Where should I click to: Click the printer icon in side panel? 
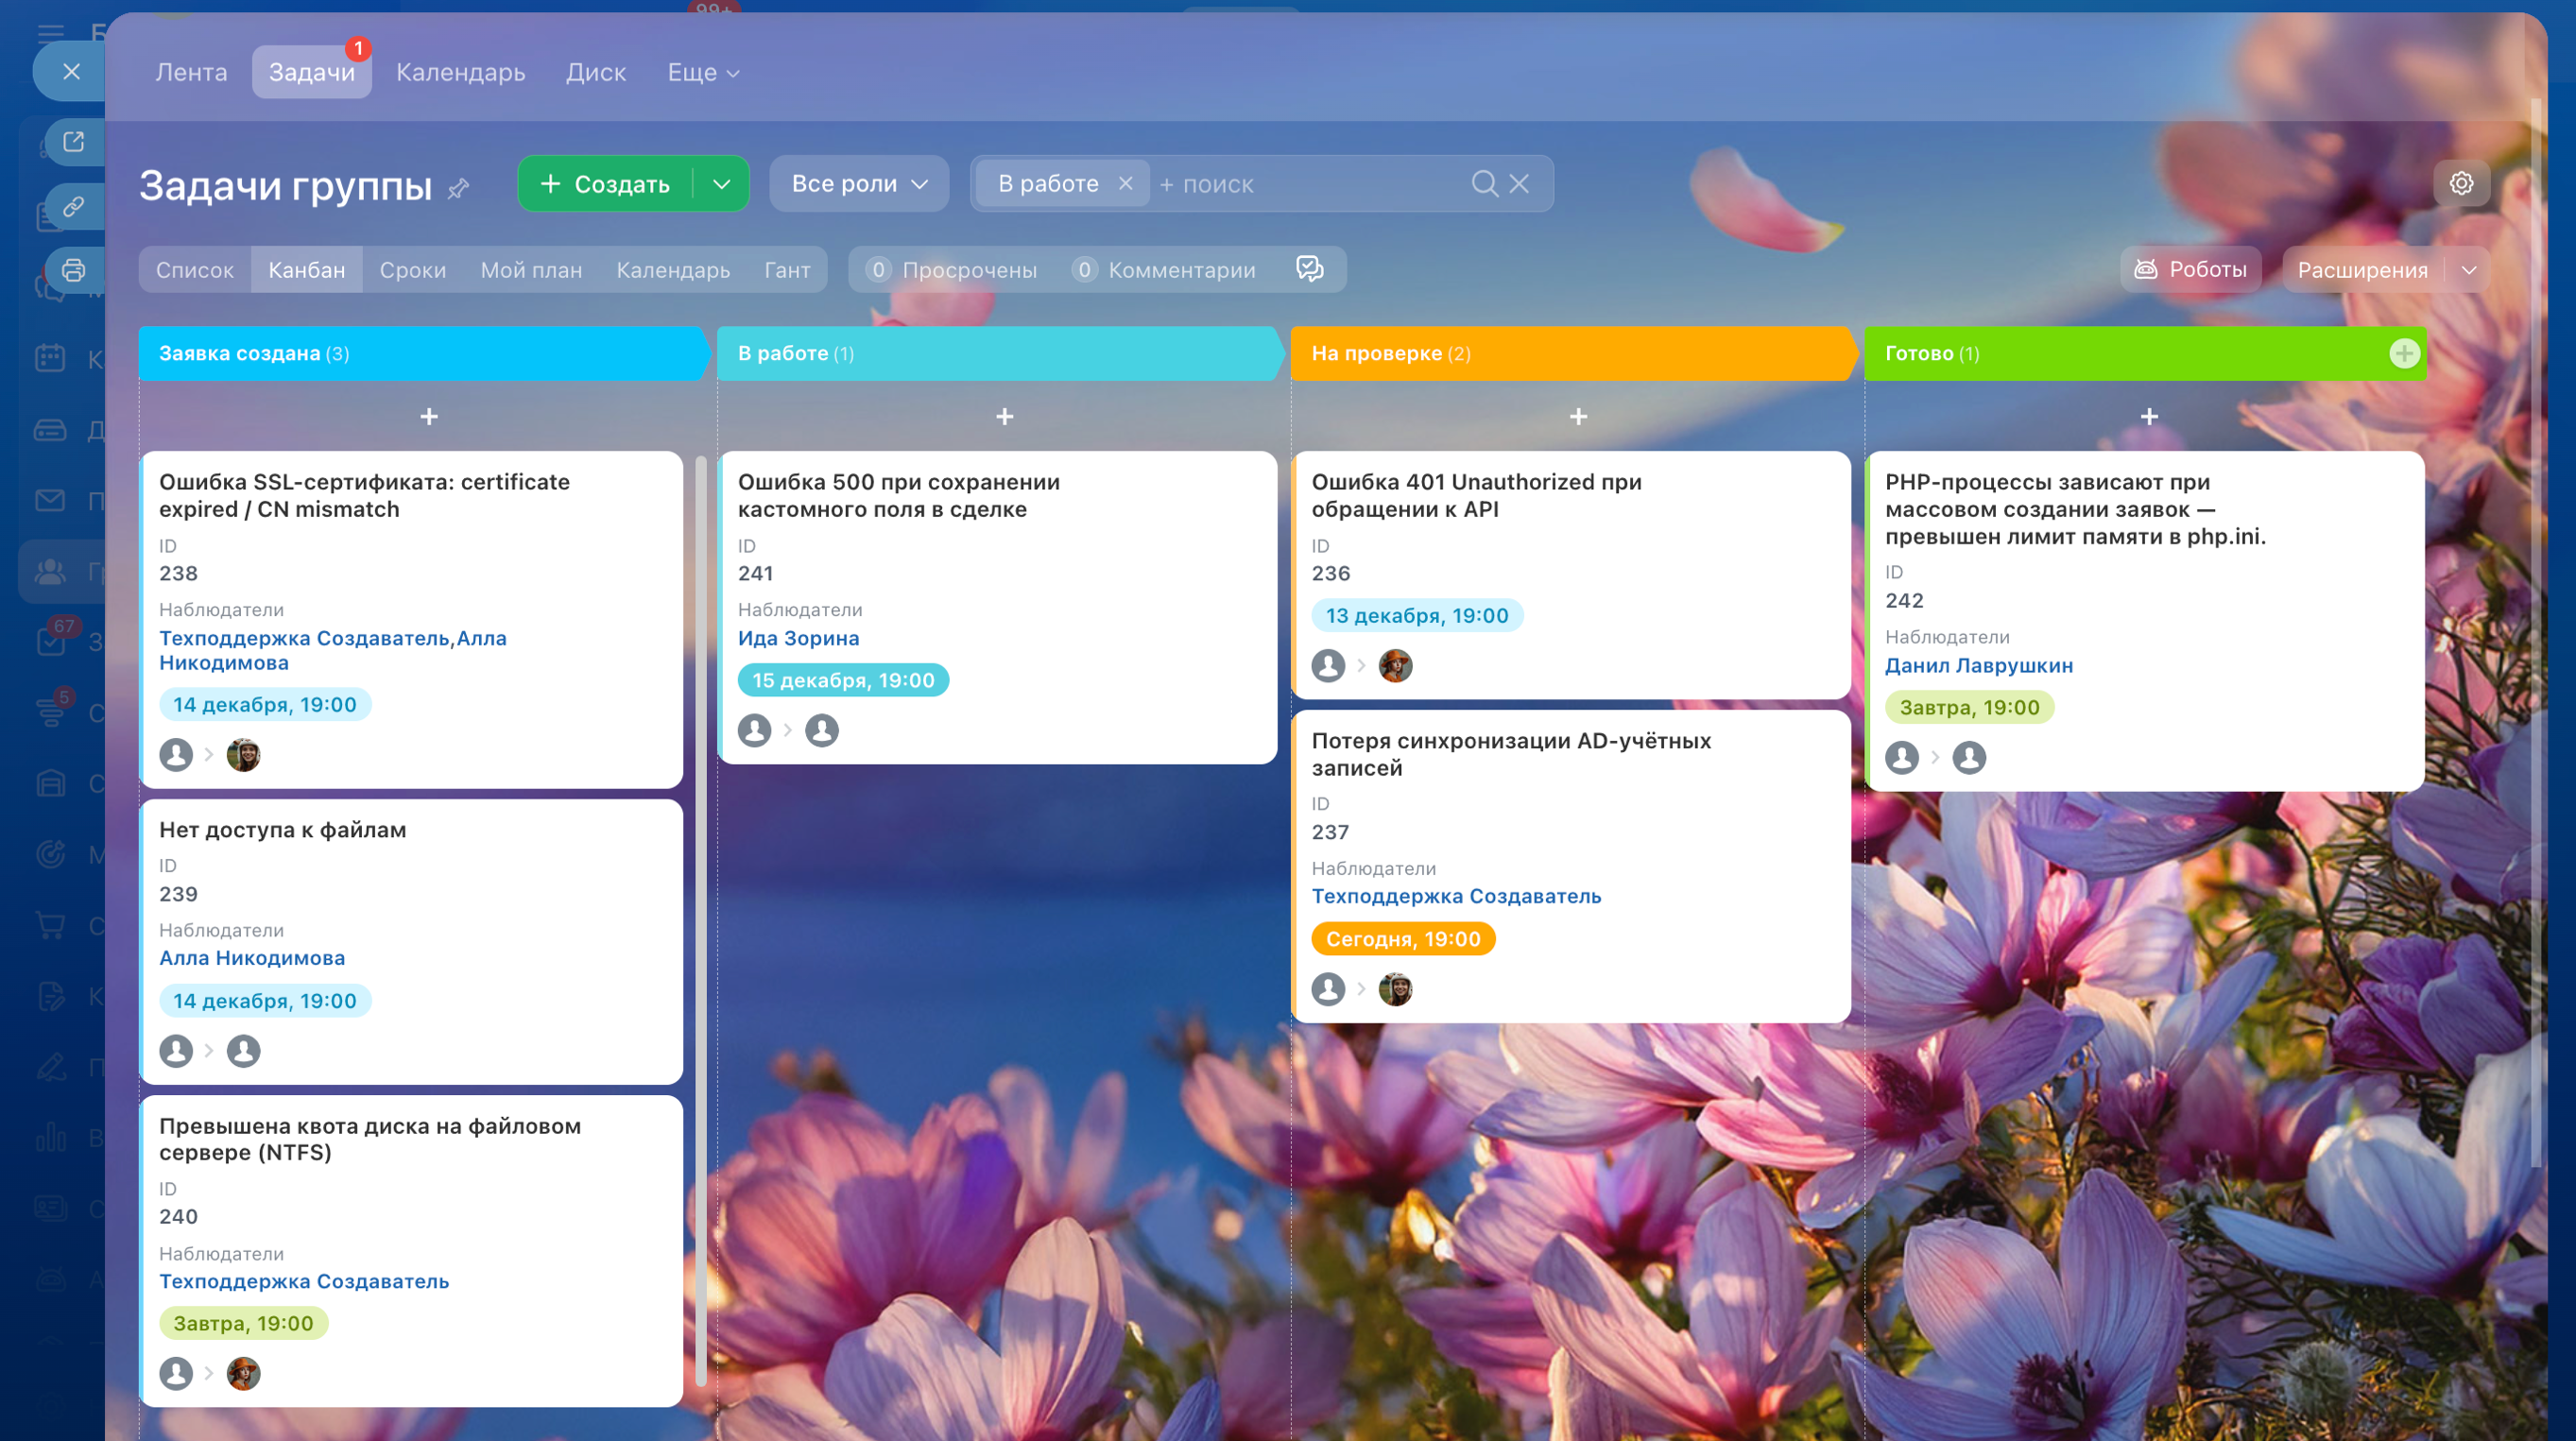(73, 270)
